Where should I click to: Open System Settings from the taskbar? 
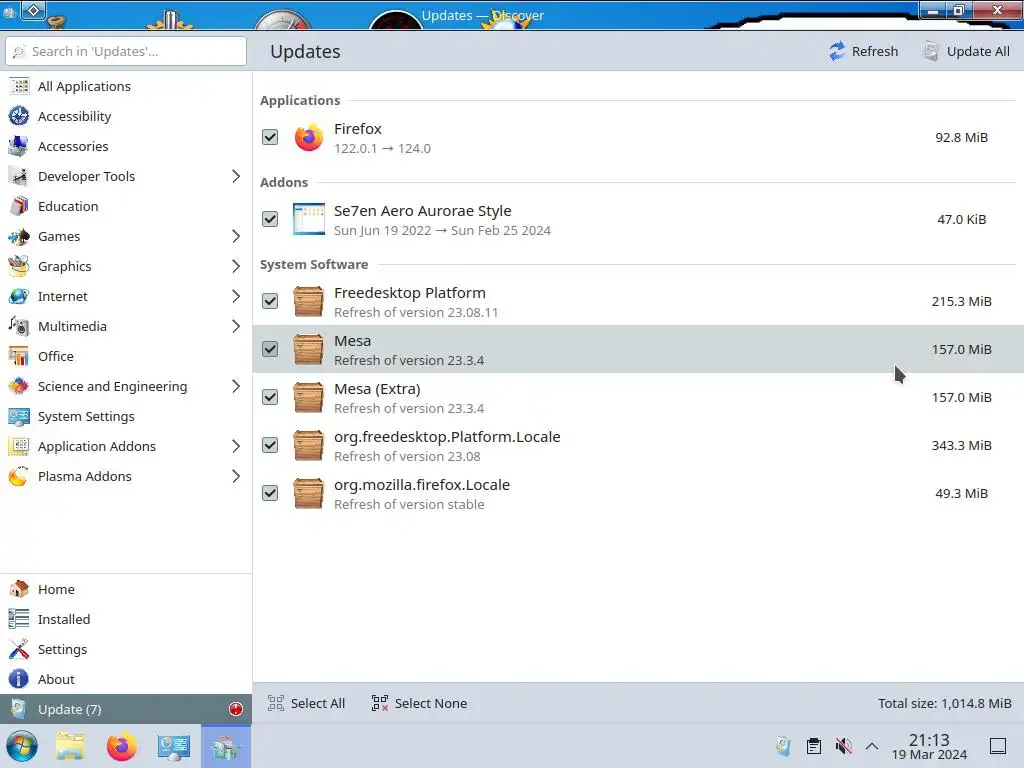174,746
